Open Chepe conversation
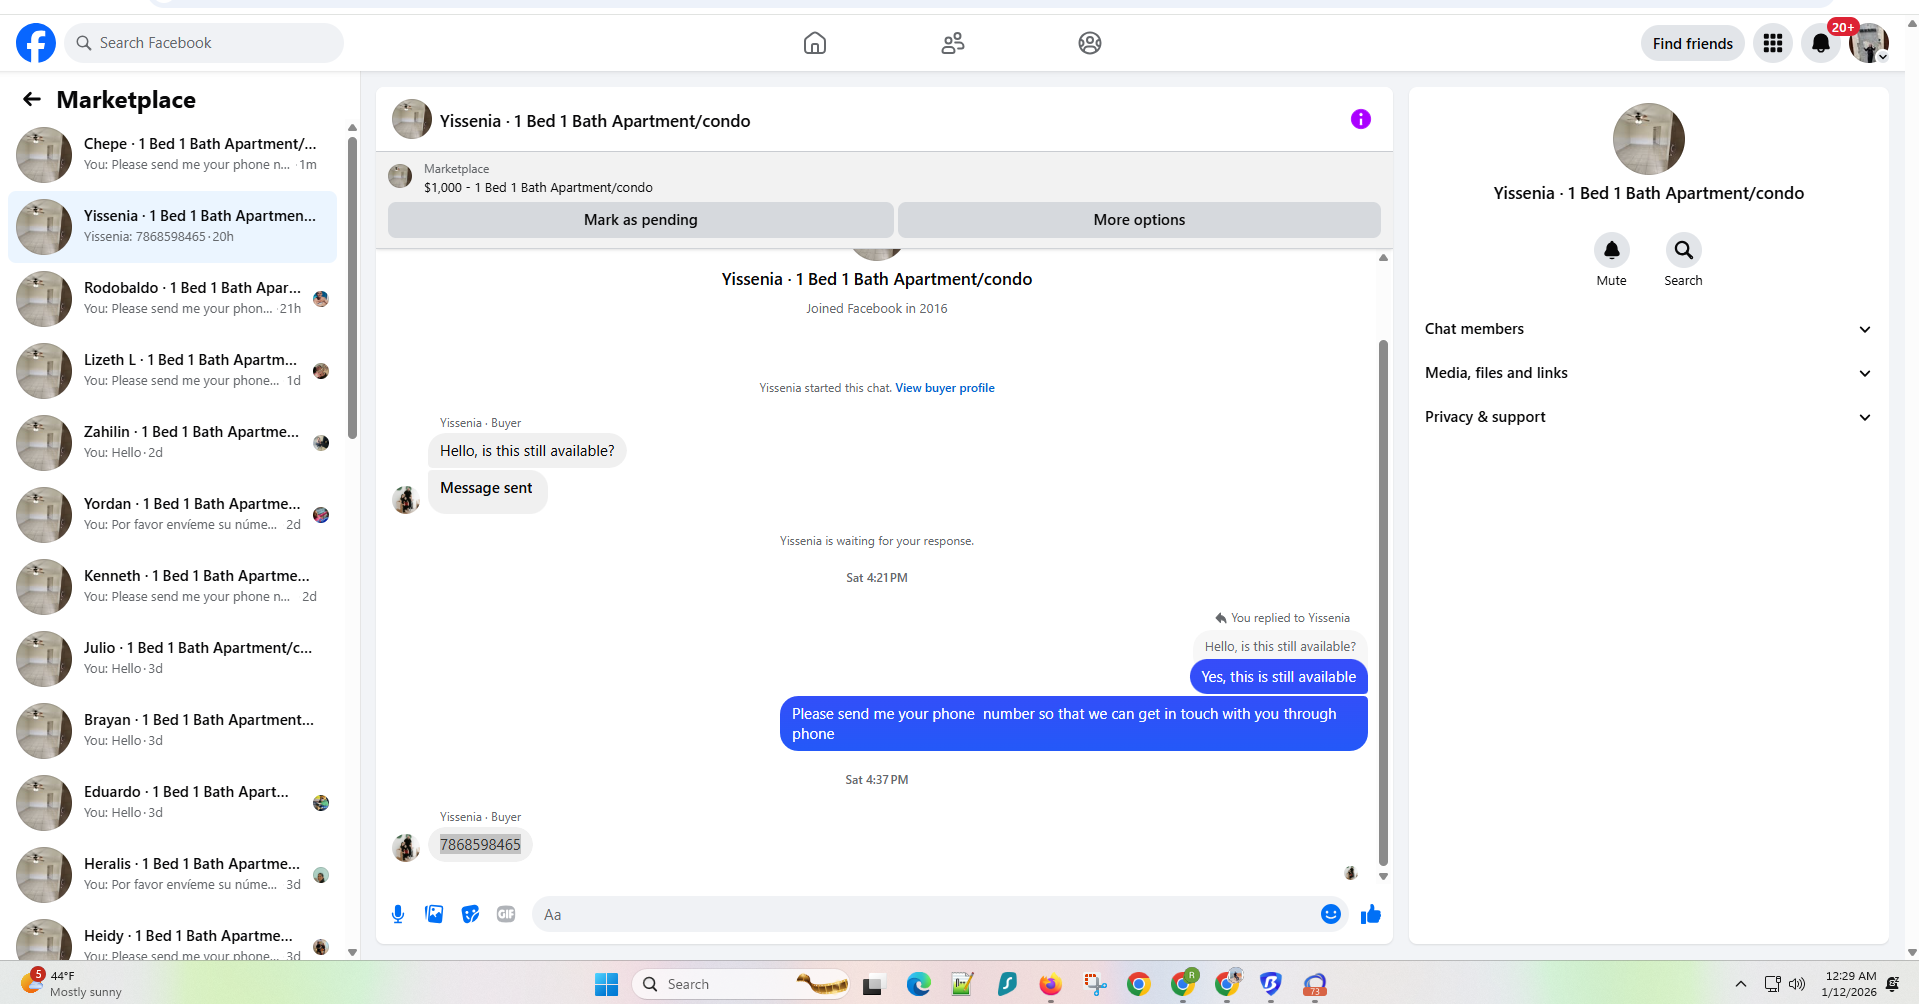Screen dimensions: 1919x1004 point(172,155)
